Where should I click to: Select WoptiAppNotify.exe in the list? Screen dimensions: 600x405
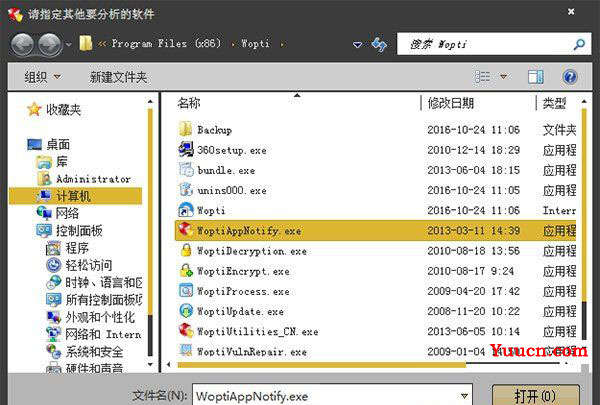[x=375, y=230]
